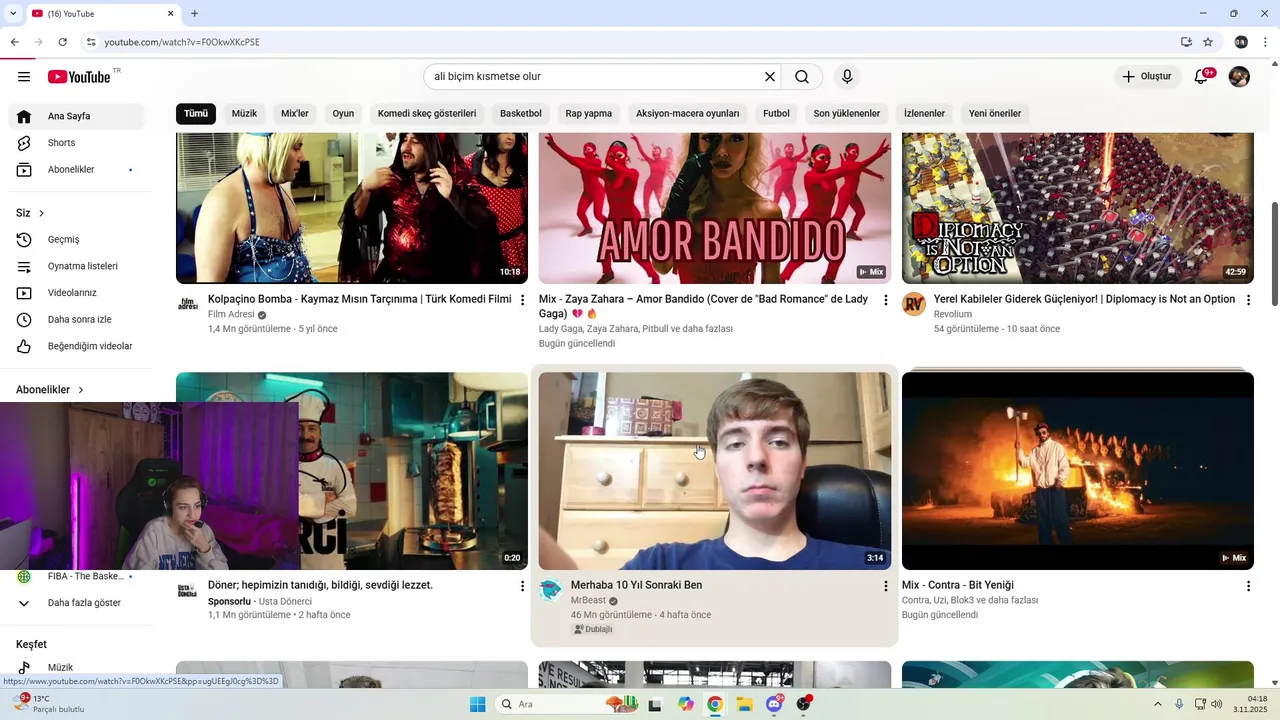
Task: Open the FIBA - The Basketball channel subscription
Action: [77, 576]
